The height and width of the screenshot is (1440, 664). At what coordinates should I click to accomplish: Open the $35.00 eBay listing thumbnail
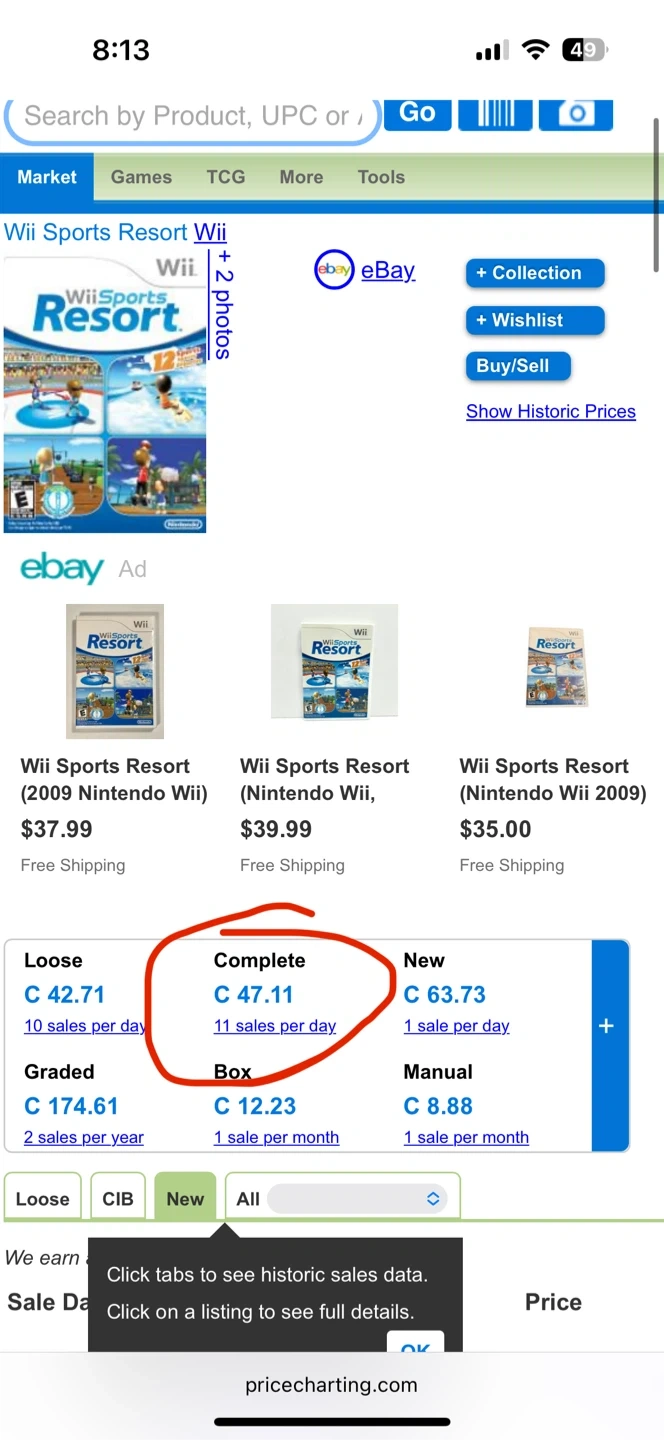pos(554,667)
